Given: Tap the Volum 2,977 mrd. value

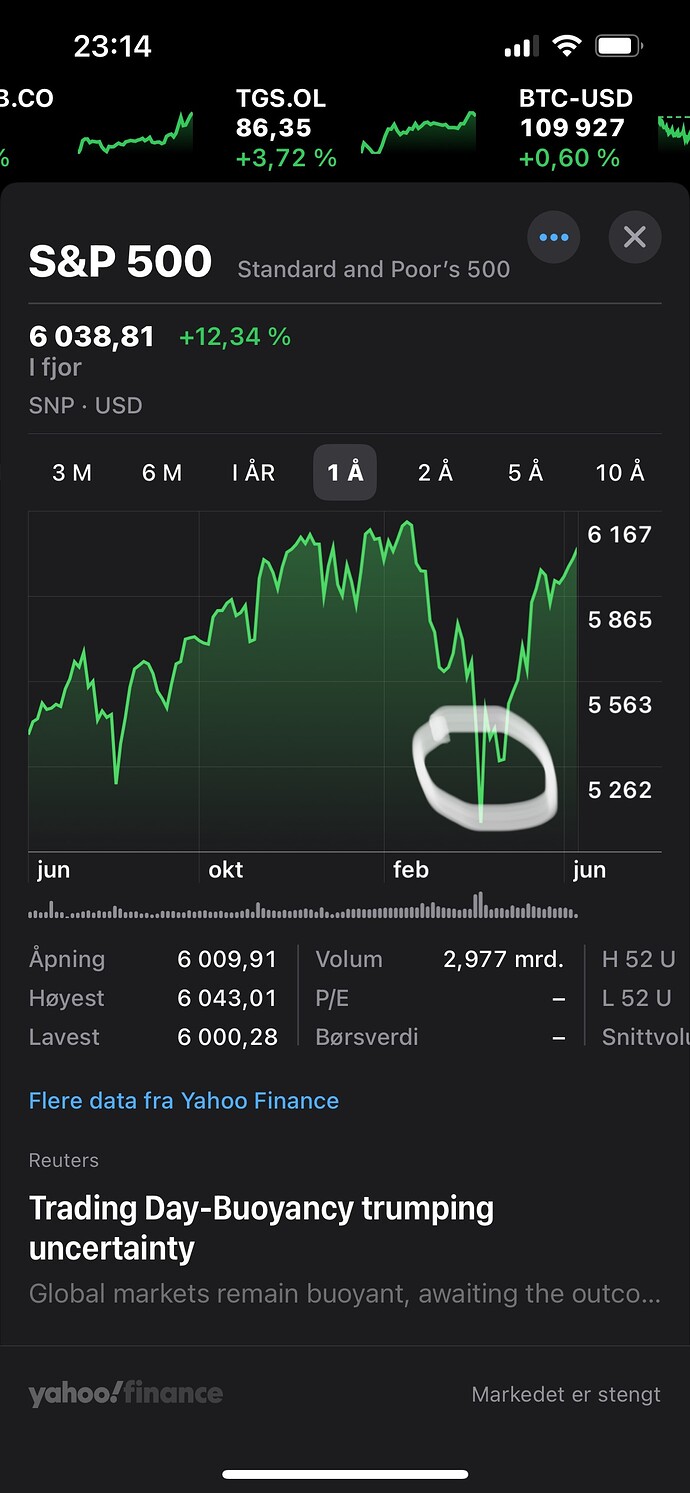Looking at the screenshot, I should [x=503, y=959].
